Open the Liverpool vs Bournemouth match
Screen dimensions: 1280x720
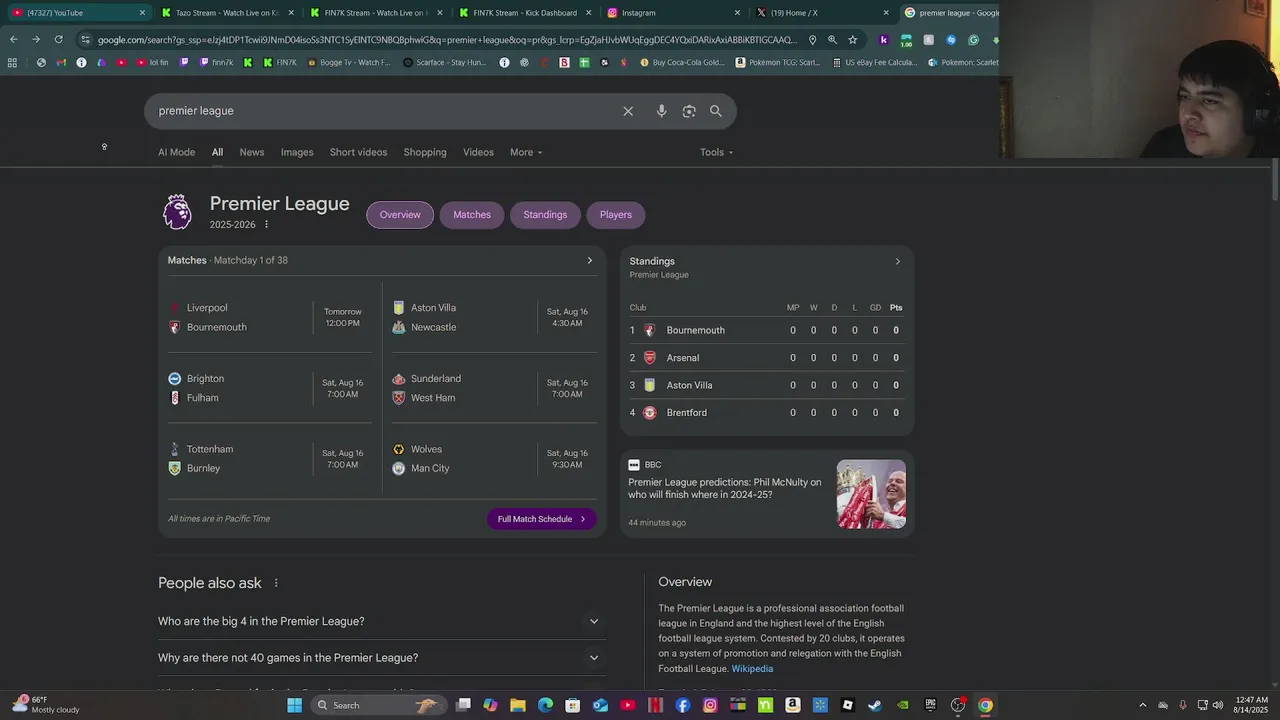(x=270, y=317)
